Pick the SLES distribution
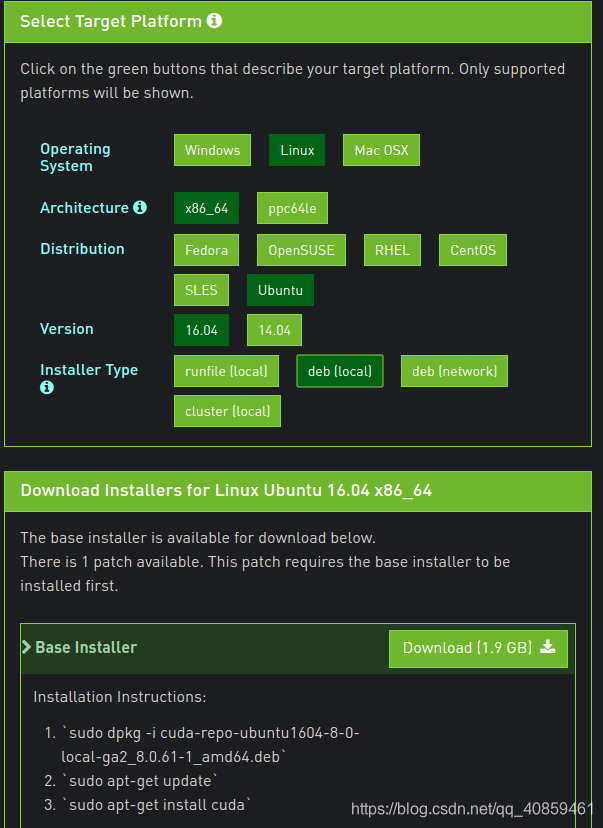 point(201,290)
